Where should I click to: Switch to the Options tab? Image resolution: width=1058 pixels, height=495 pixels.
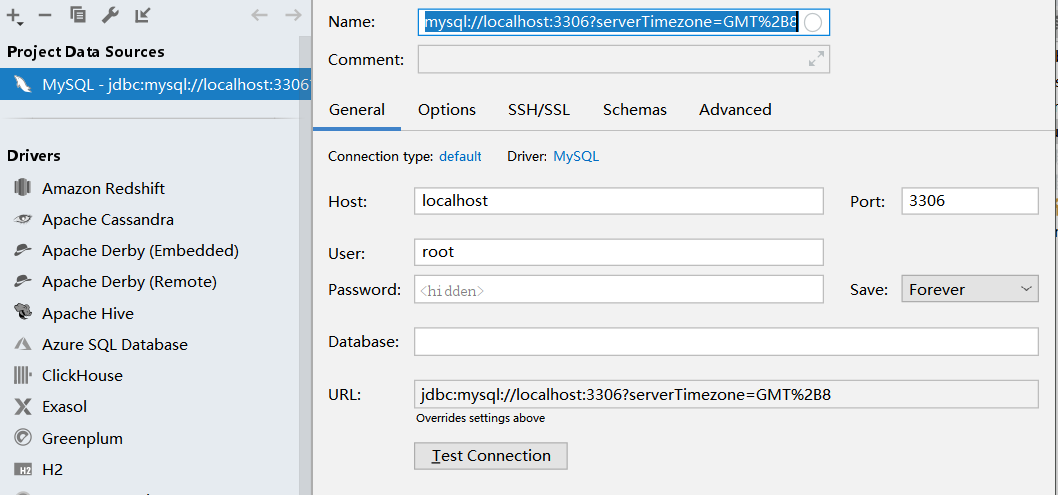coord(447,110)
